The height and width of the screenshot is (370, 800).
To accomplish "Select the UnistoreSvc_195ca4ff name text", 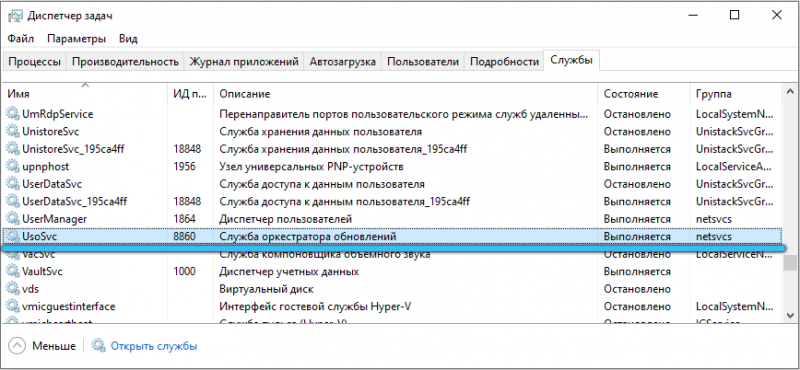I will point(73,149).
